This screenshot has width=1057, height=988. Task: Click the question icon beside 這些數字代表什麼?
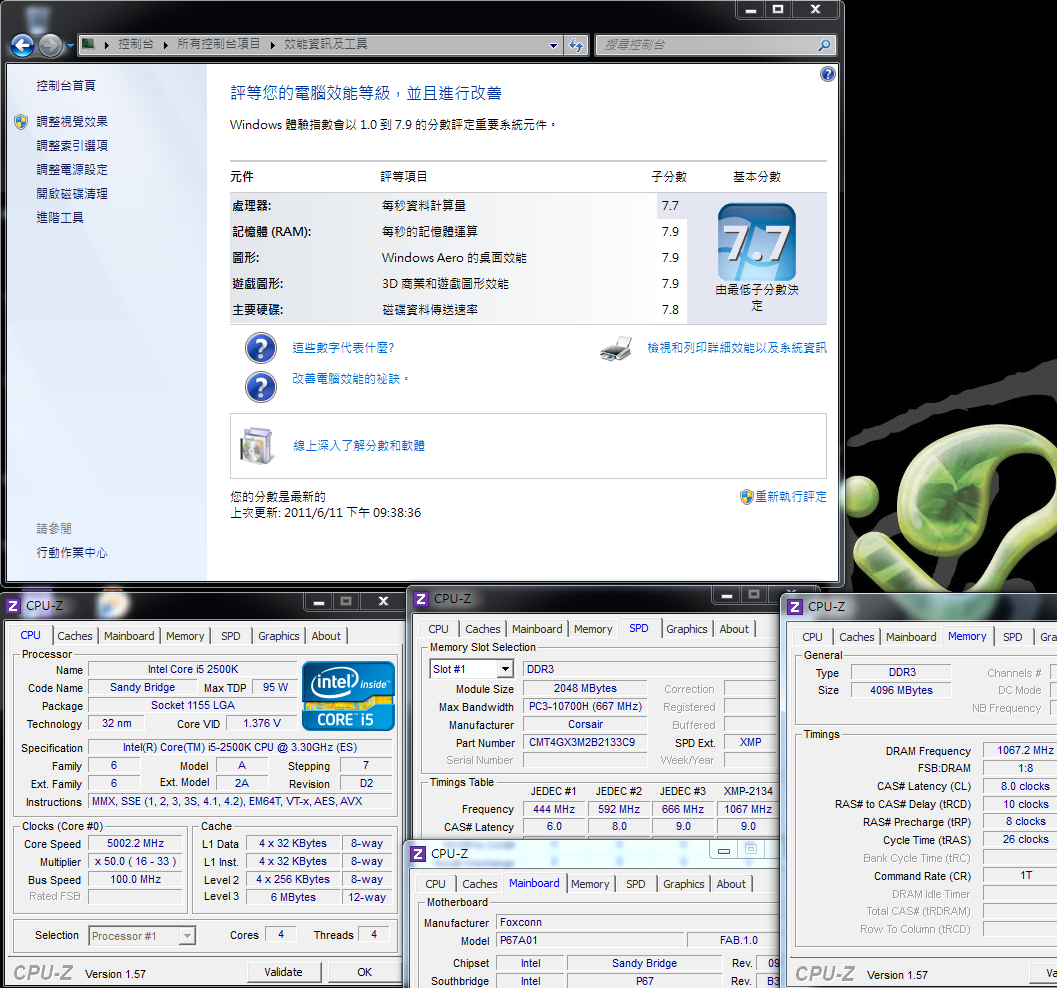tap(261, 348)
